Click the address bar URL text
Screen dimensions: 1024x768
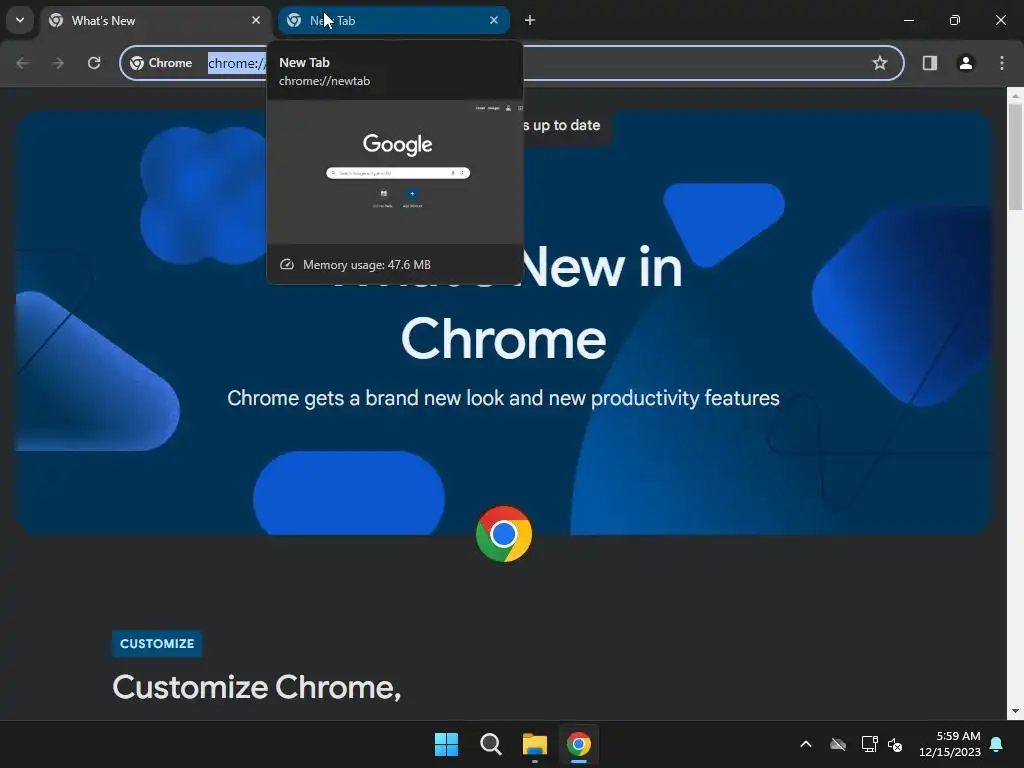(237, 63)
